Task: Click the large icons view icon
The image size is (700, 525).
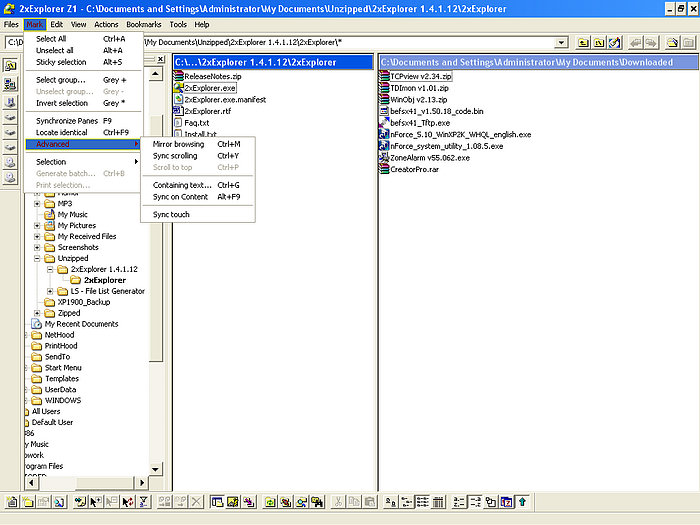Action: point(391,502)
